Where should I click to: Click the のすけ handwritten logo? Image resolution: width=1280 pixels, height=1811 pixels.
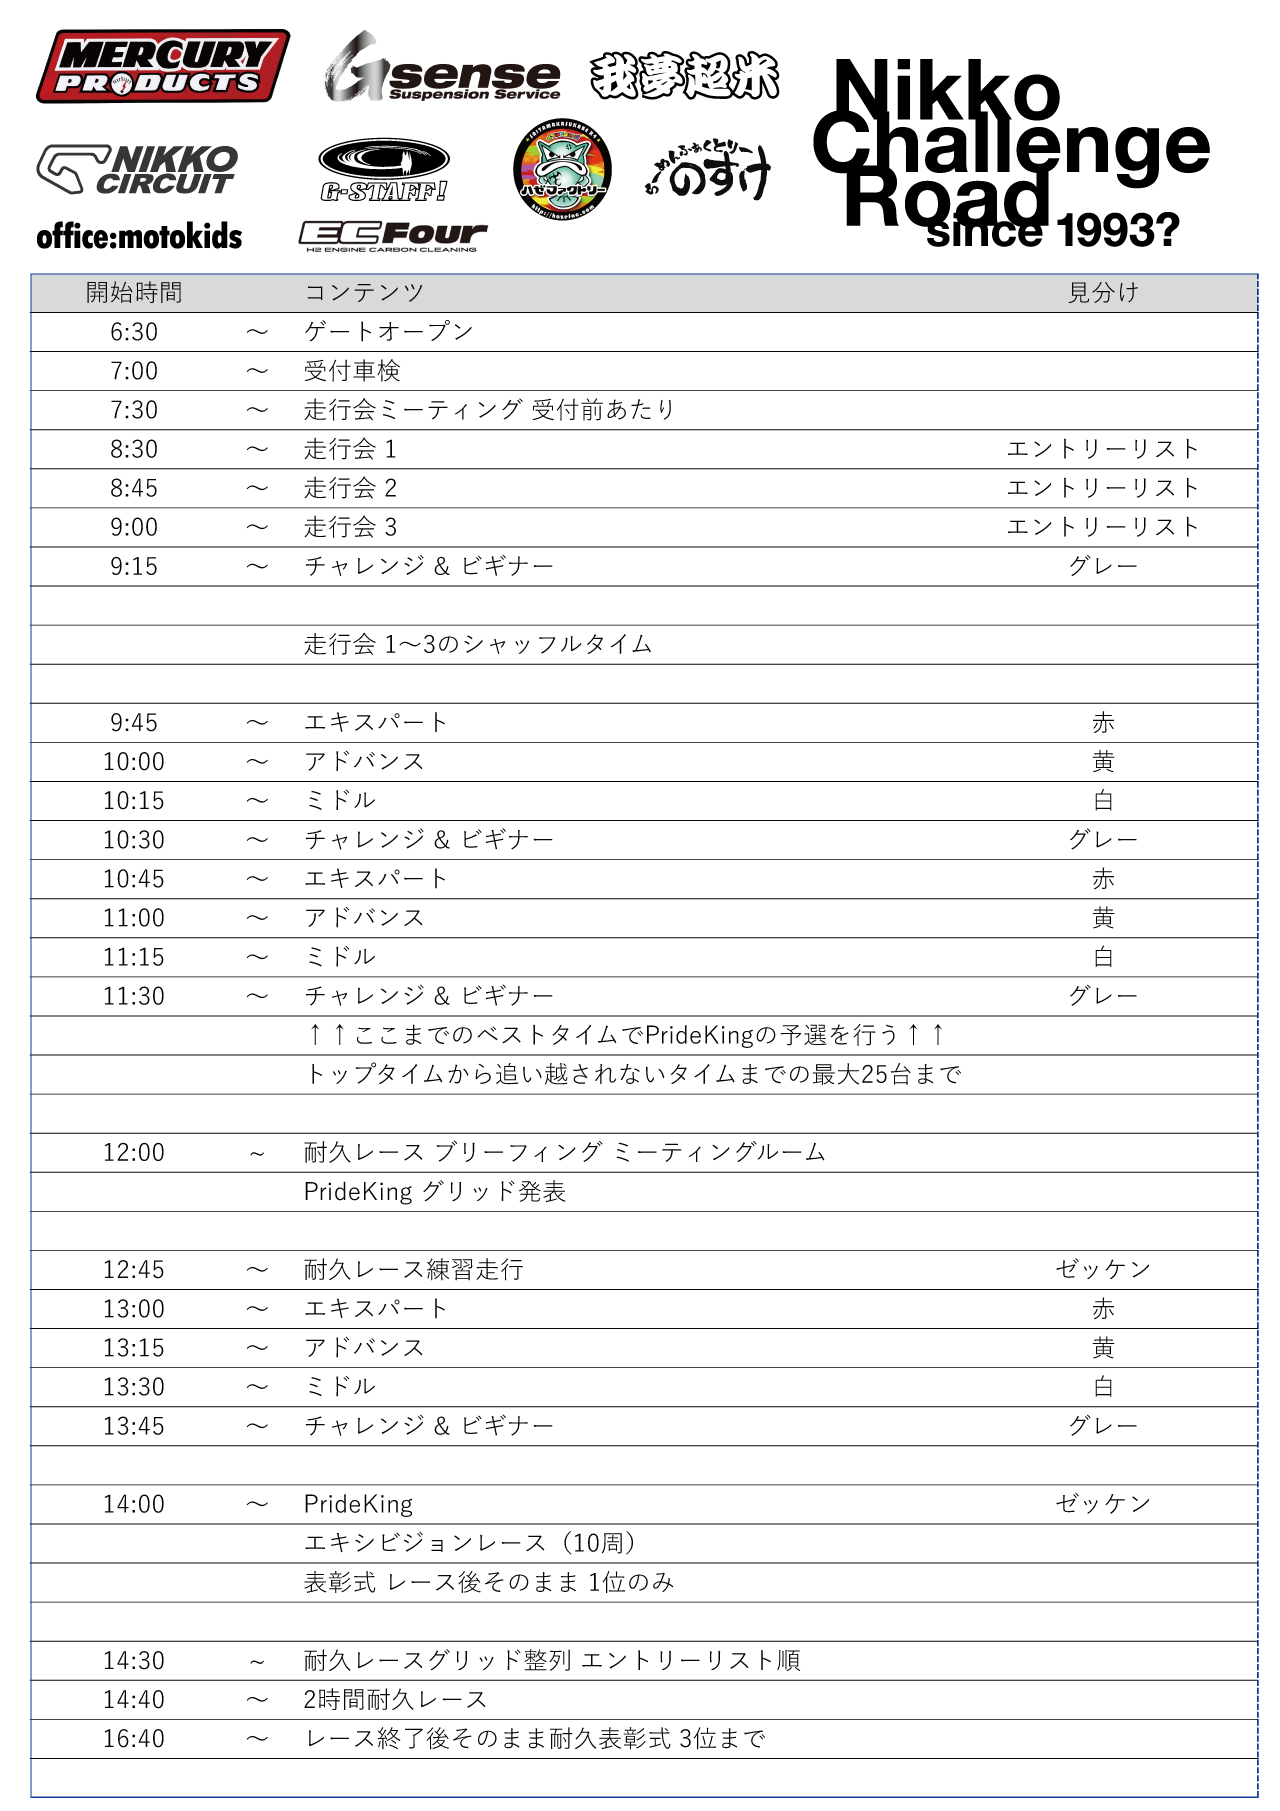[709, 171]
